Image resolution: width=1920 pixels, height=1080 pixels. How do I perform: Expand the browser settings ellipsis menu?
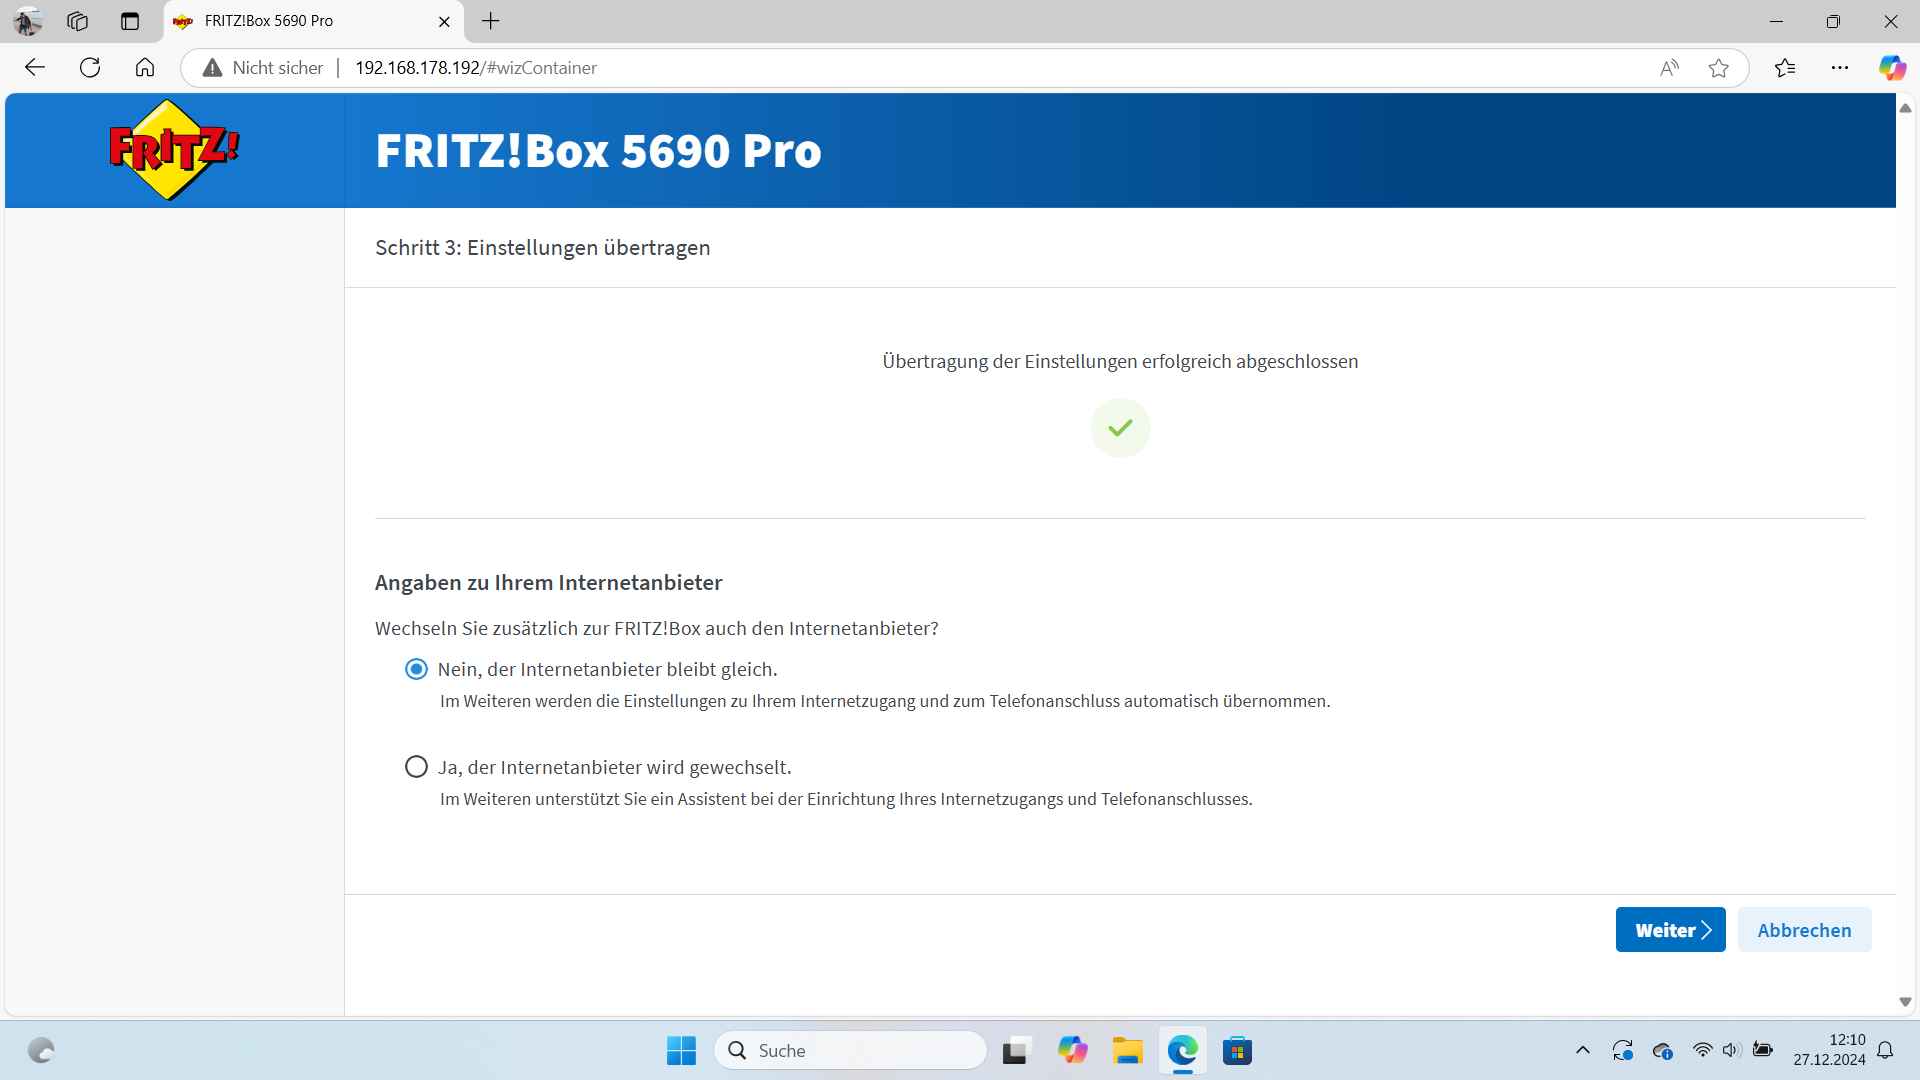[x=1840, y=68]
